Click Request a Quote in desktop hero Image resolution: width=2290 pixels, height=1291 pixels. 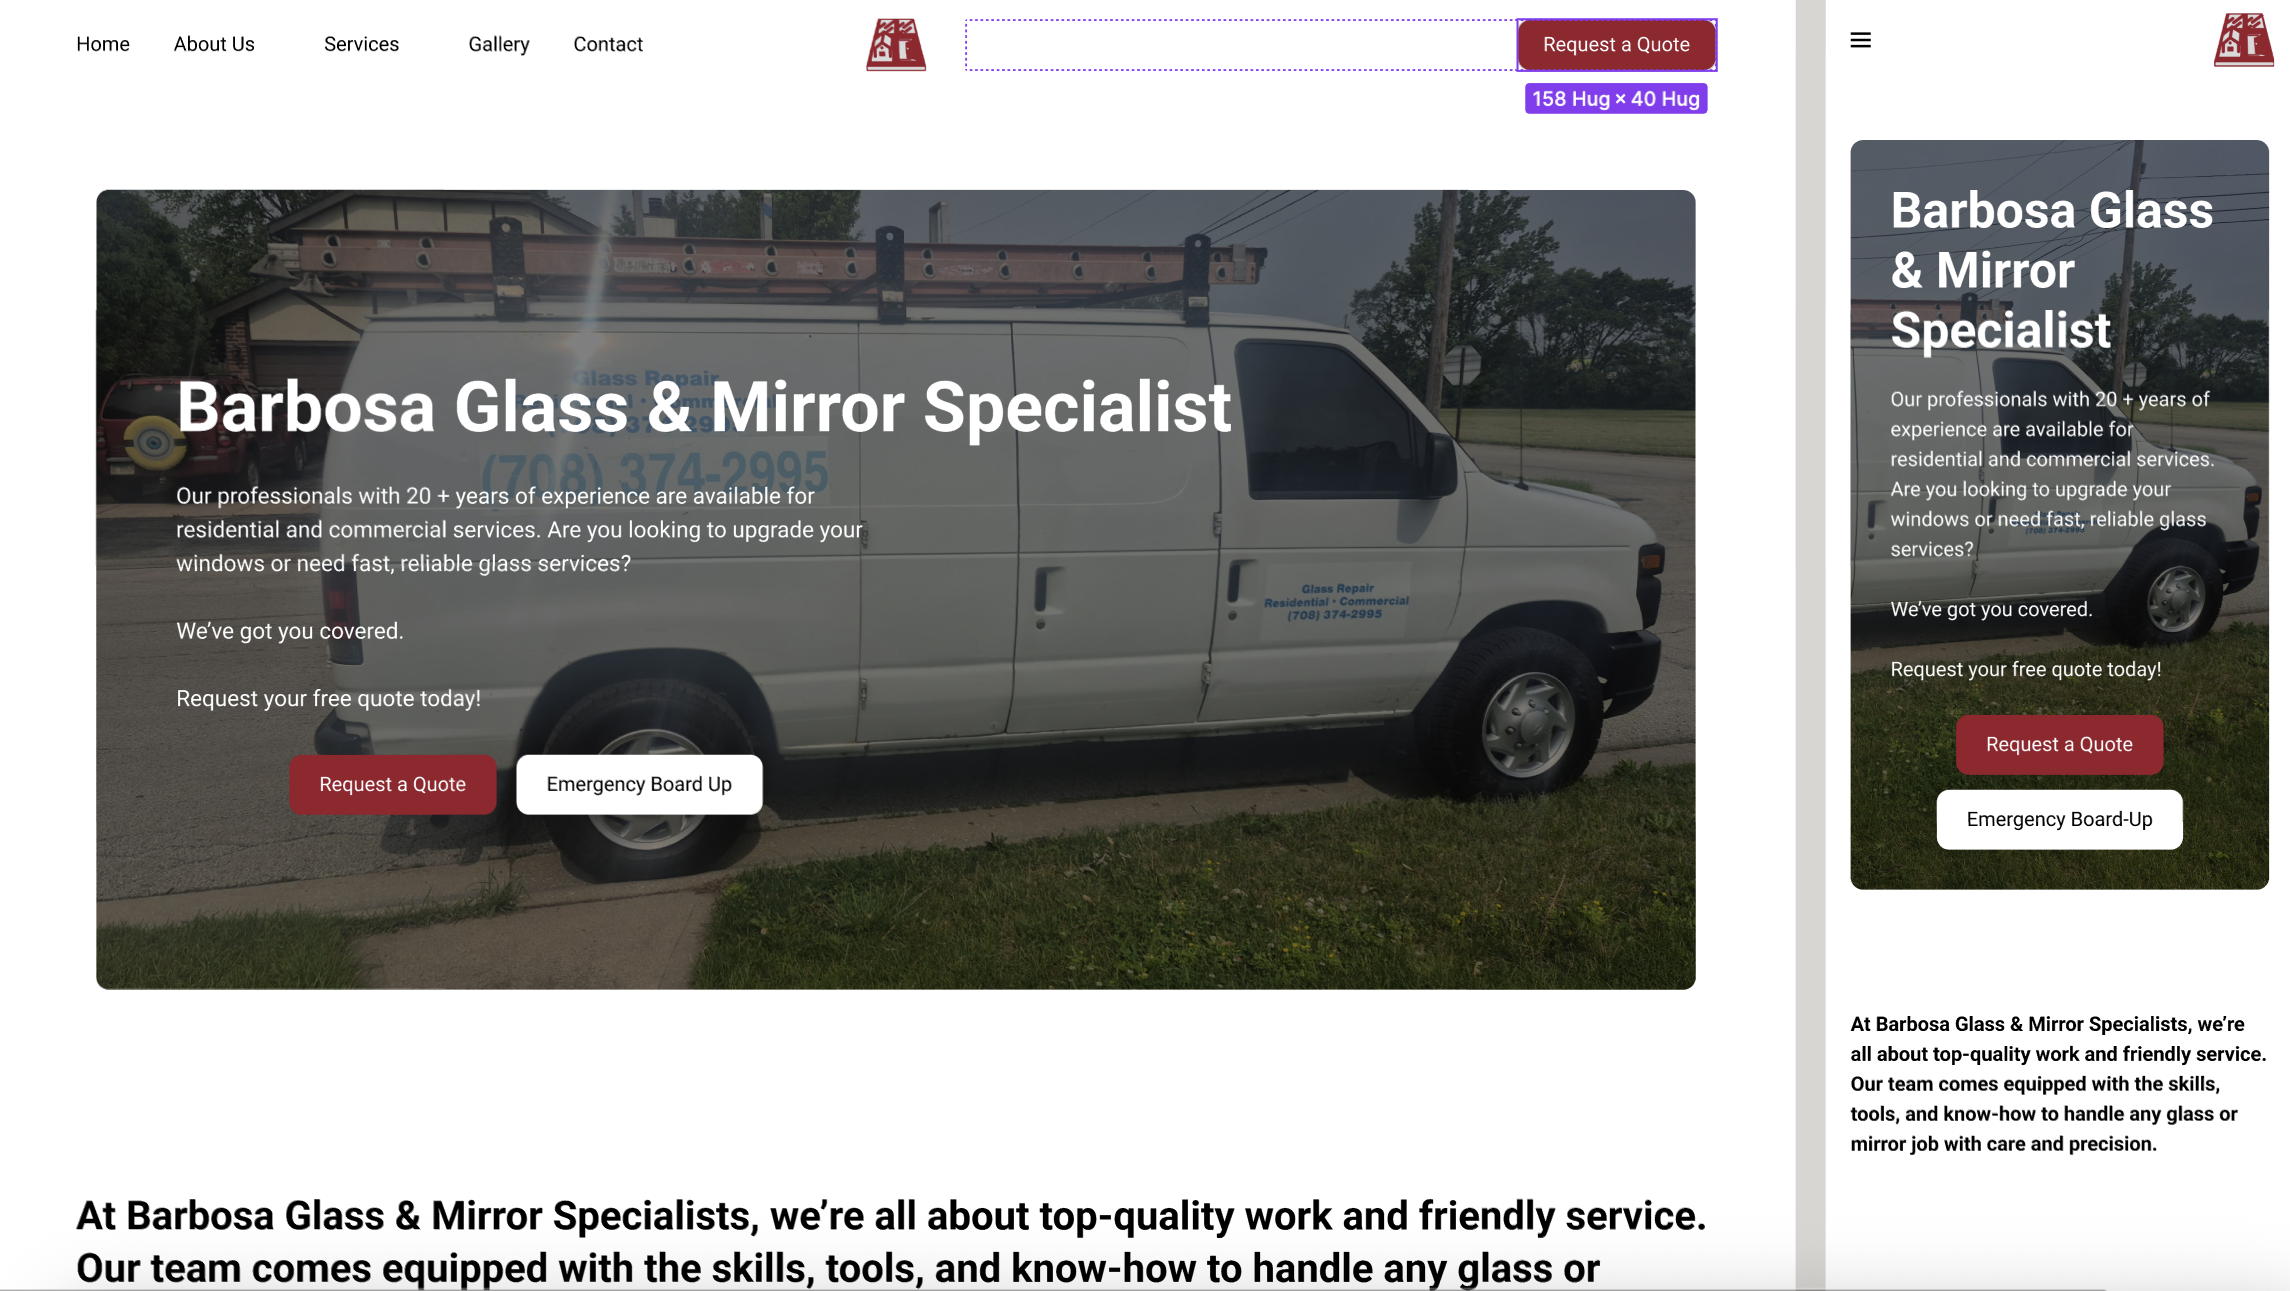(x=392, y=784)
